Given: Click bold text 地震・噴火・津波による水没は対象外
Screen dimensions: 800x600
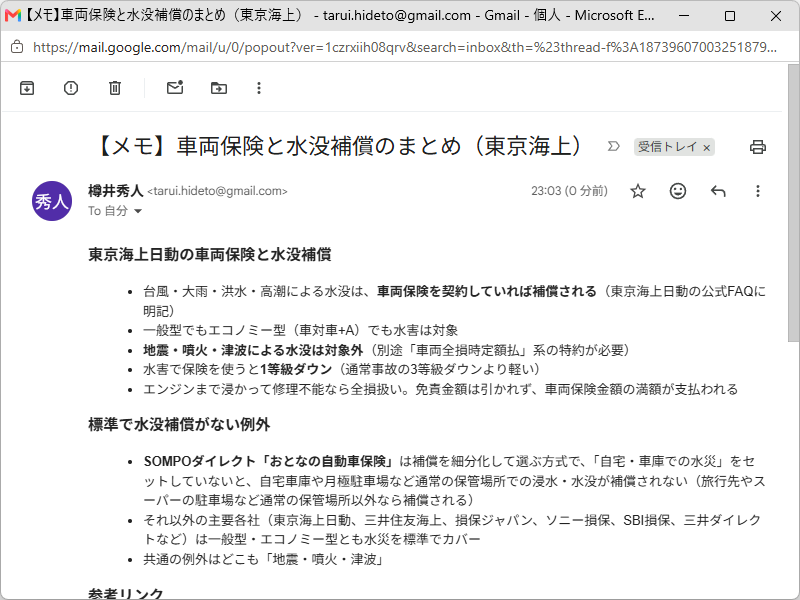Looking at the screenshot, I should coord(253,351).
